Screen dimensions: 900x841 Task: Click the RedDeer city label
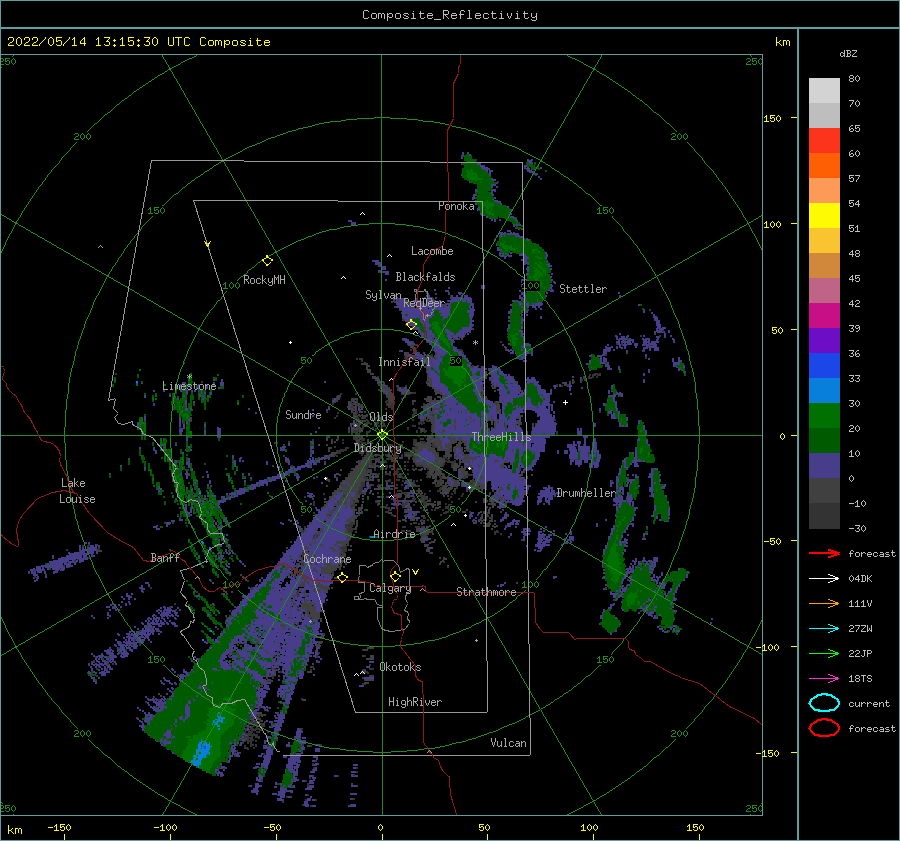(424, 303)
